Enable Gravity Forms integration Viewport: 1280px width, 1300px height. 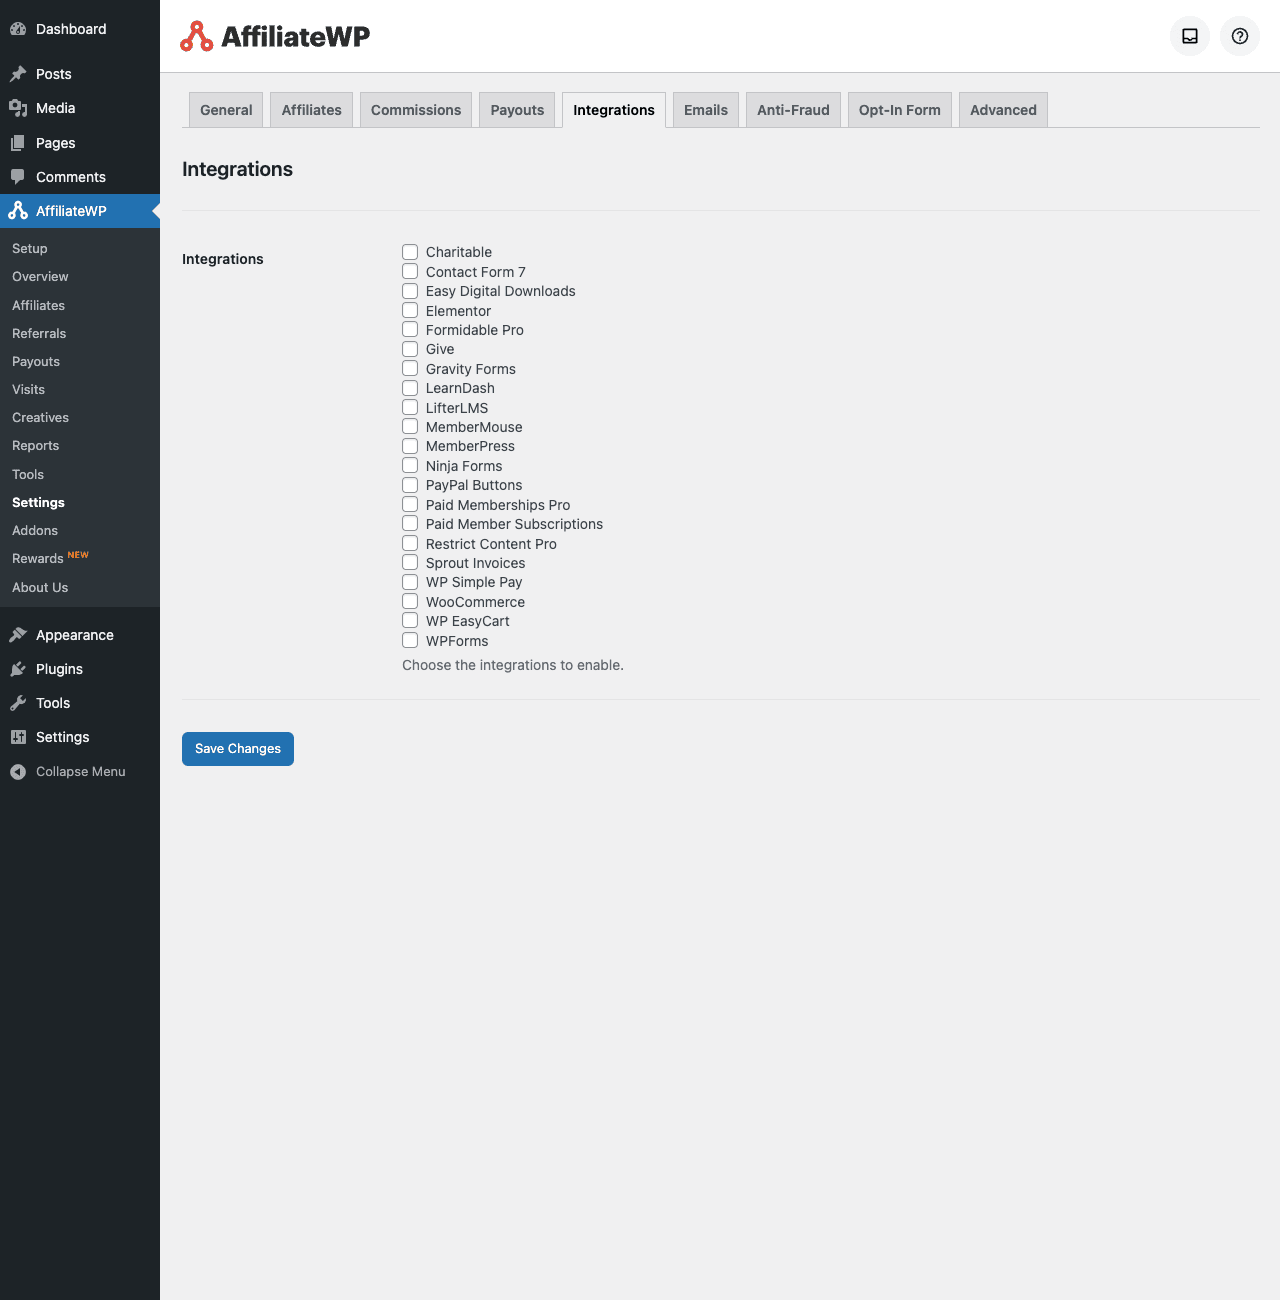point(410,368)
